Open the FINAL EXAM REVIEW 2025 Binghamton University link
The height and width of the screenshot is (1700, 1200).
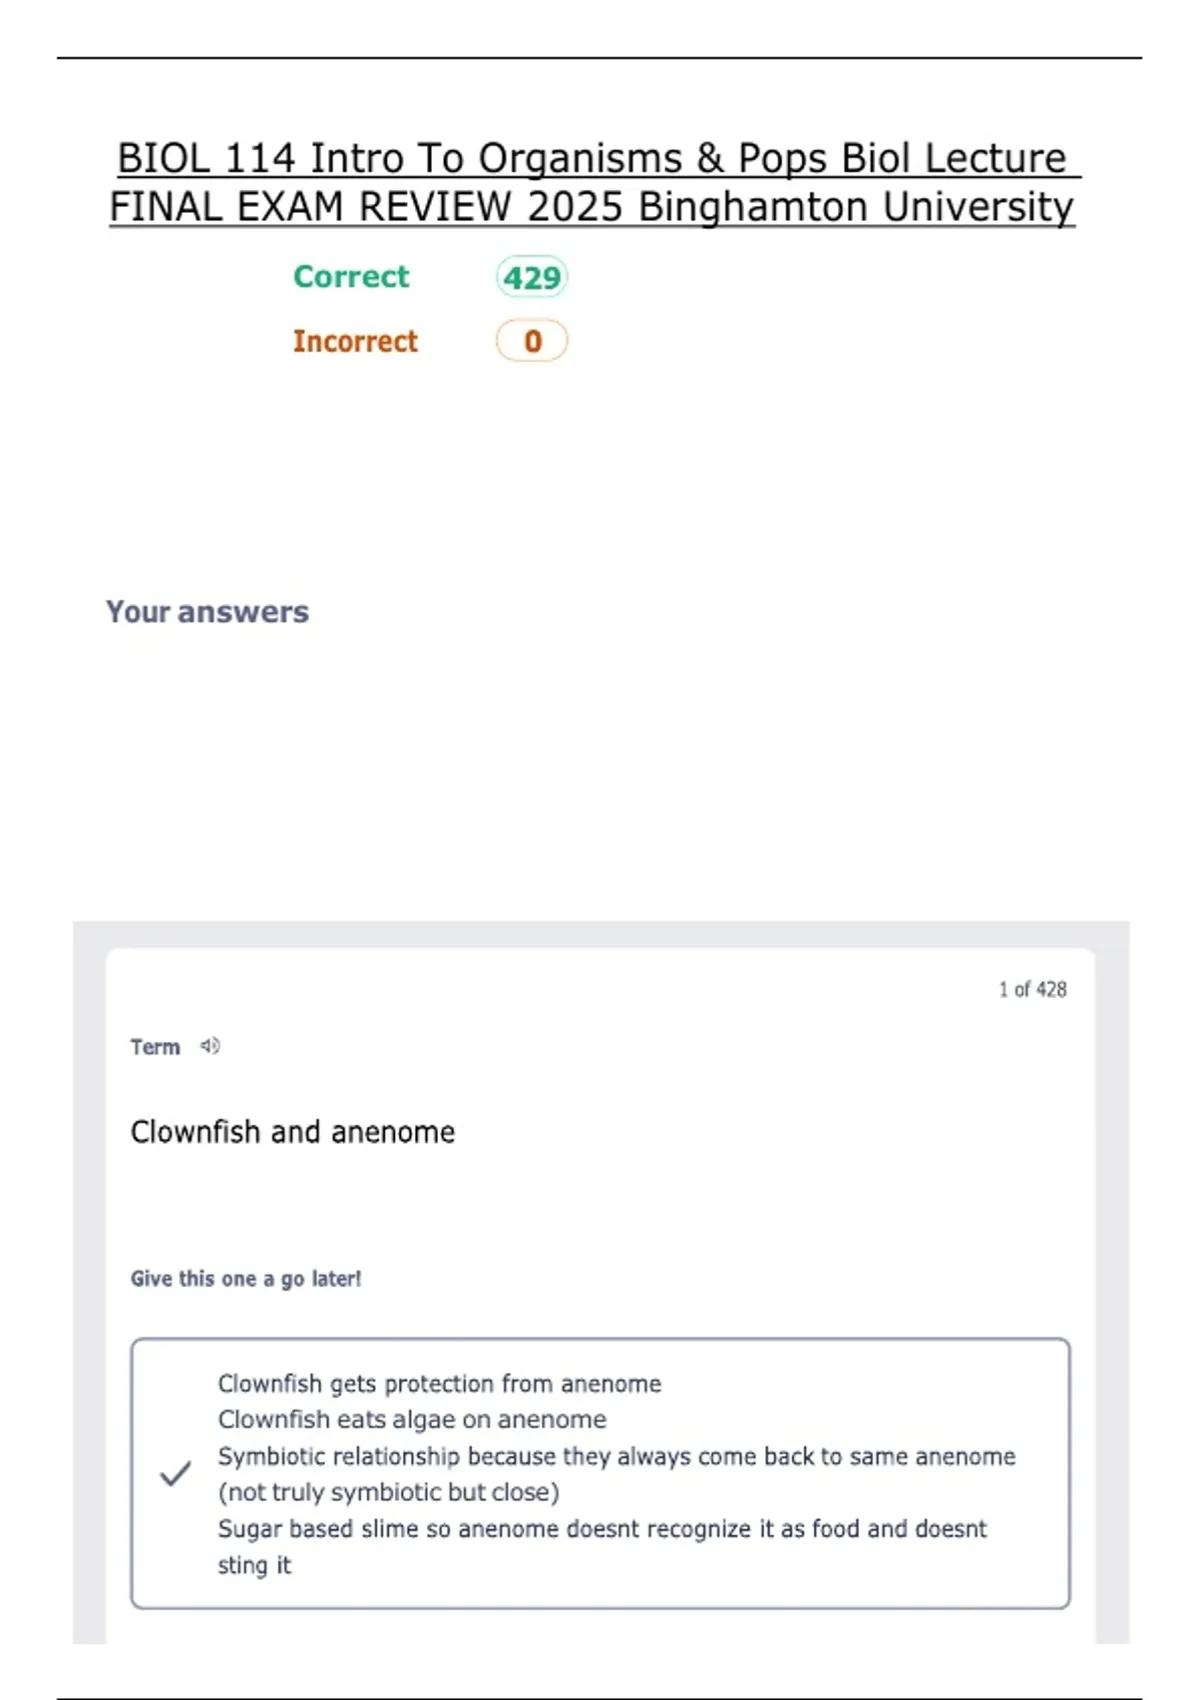592,207
